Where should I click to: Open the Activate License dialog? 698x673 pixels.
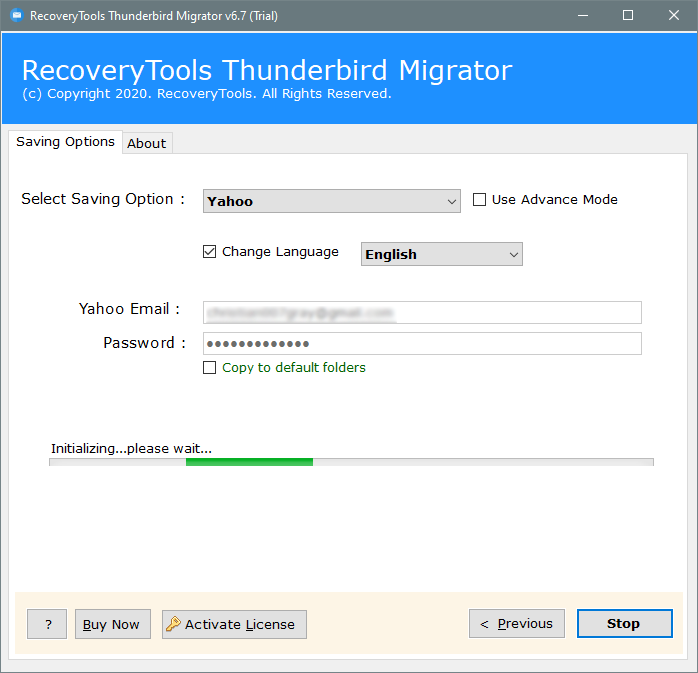(x=234, y=624)
